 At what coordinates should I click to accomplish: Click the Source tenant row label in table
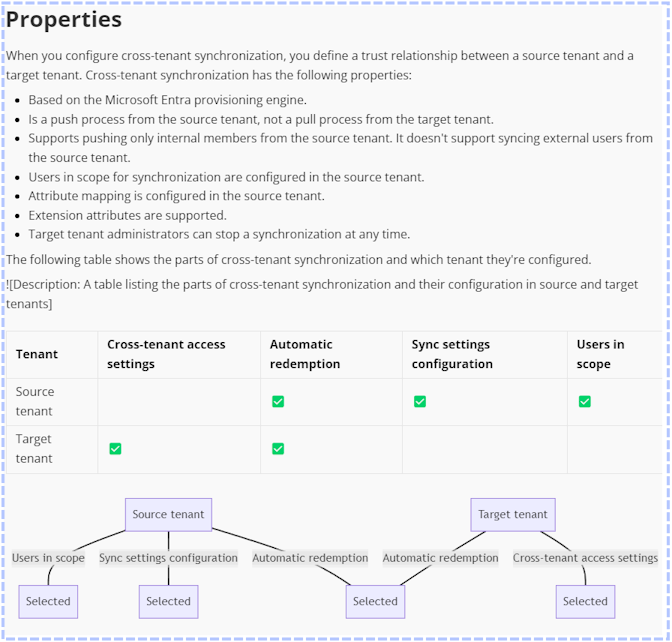[x=35, y=401]
